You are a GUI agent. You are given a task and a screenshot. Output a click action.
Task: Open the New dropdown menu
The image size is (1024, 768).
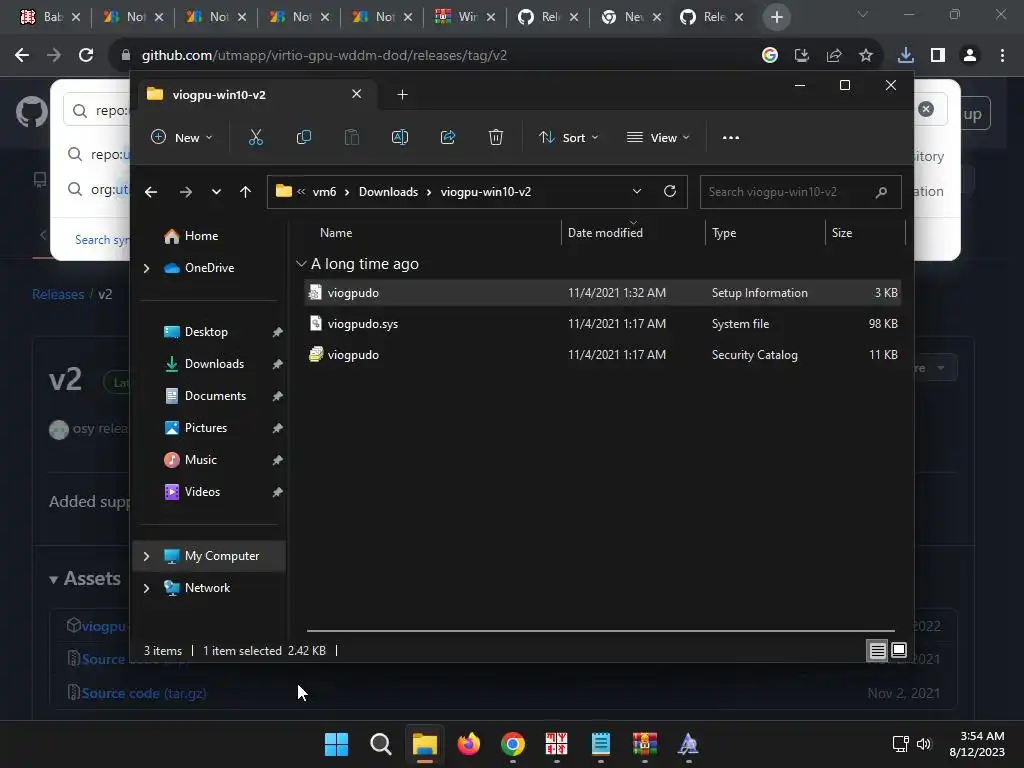pyautogui.click(x=182, y=138)
